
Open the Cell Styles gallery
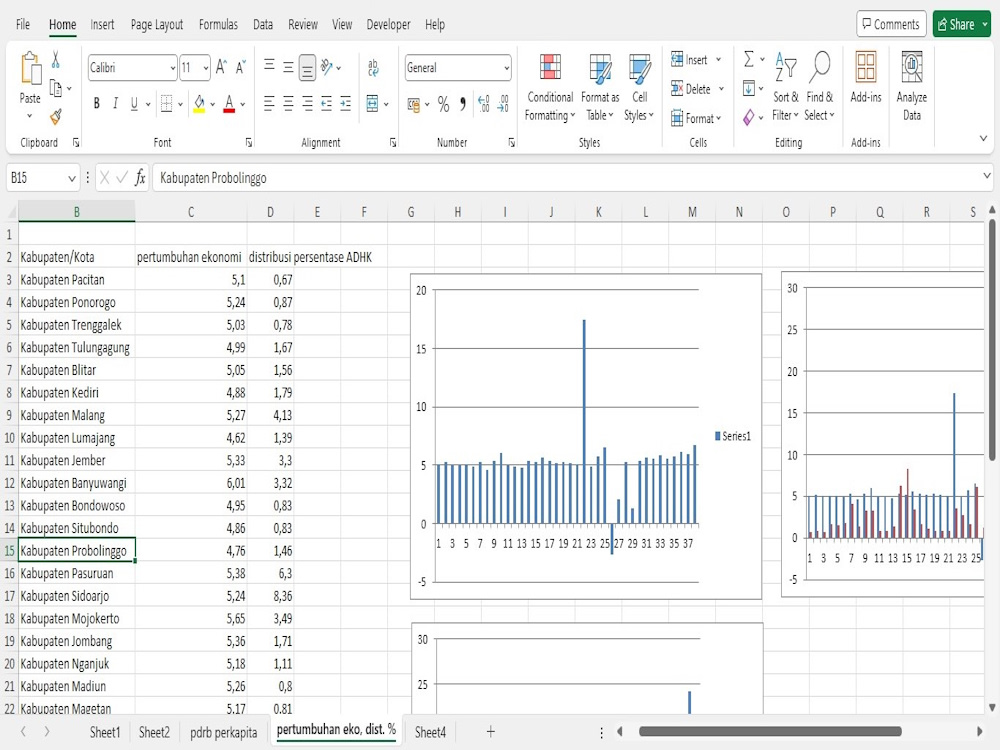[x=639, y=86]
